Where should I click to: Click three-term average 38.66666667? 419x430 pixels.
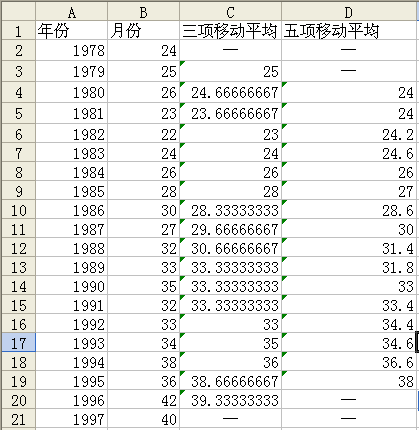click(230, 381)
